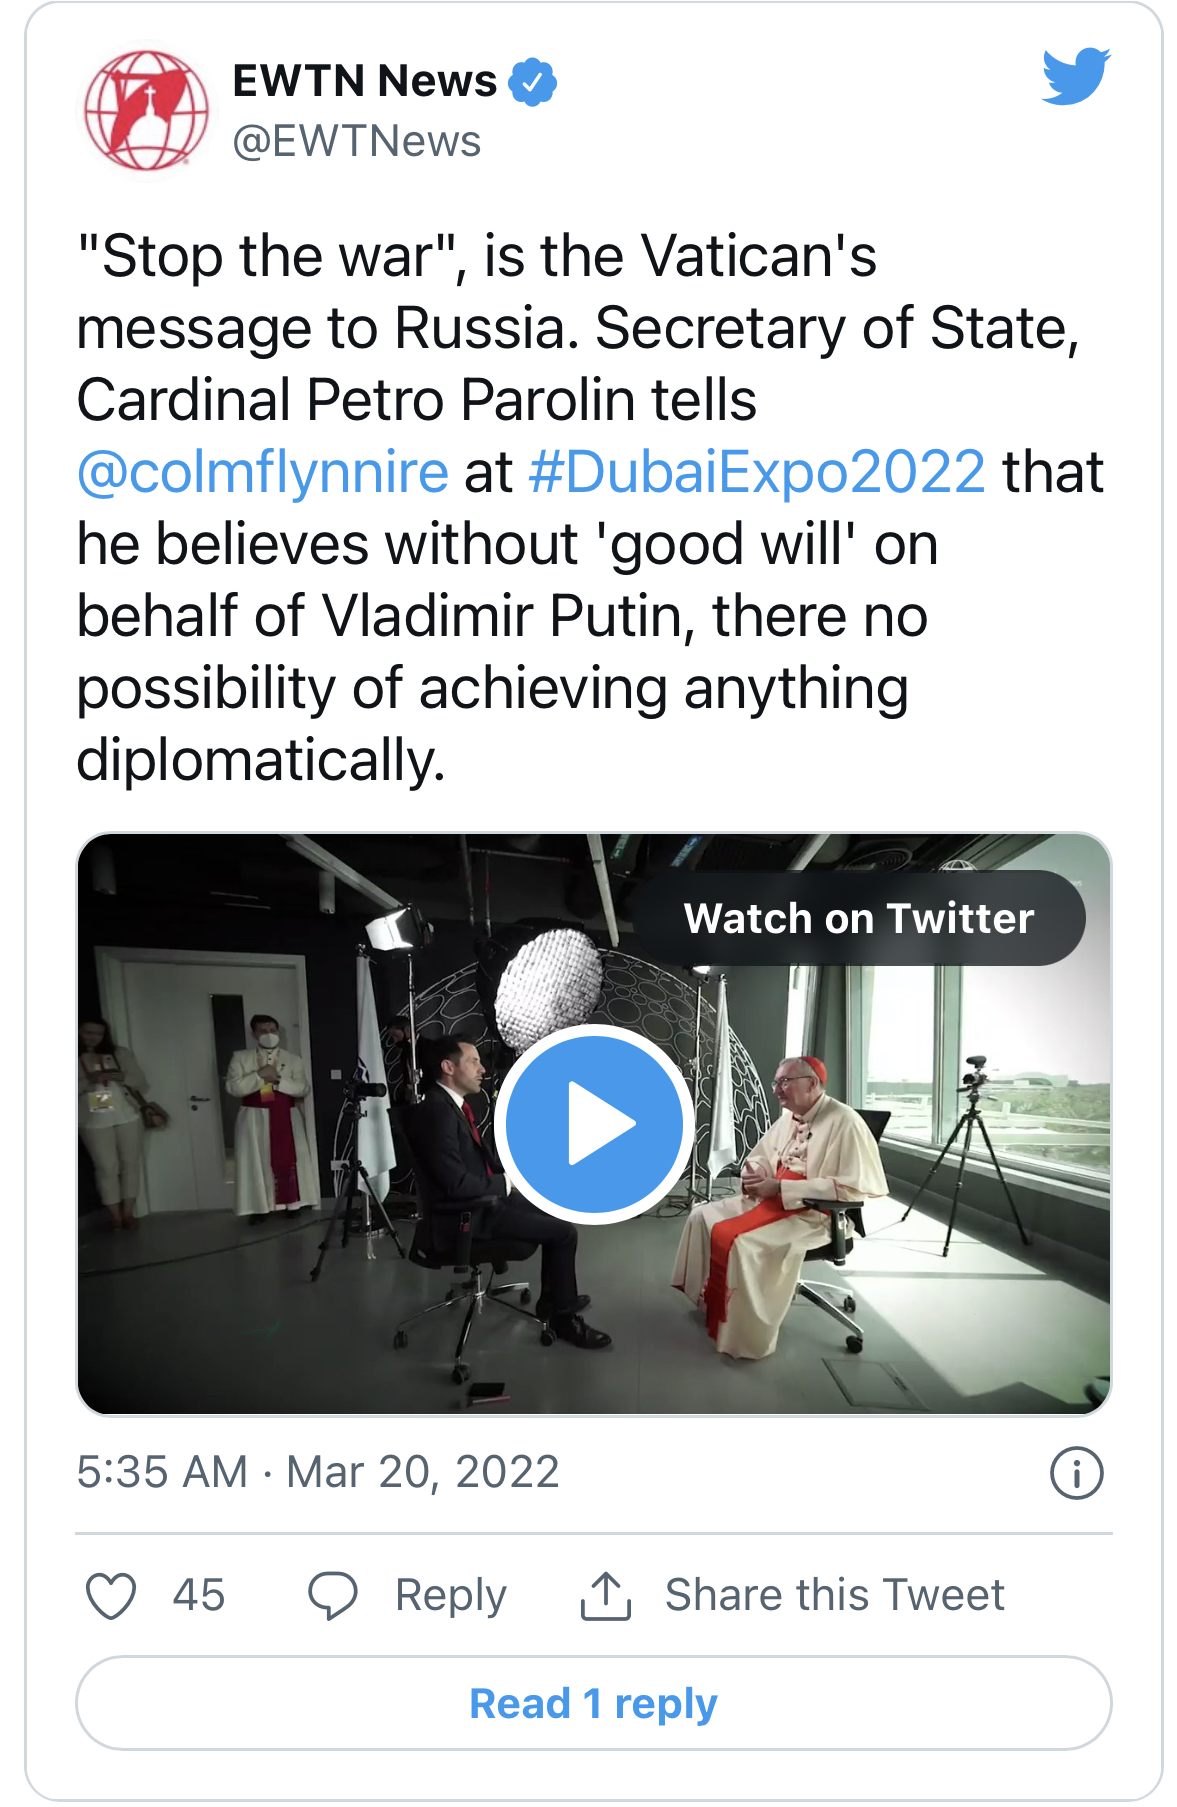
Task: Click the 5:35 AM Mar 20, 2022 timestamp
Action: coord(318,1472)
